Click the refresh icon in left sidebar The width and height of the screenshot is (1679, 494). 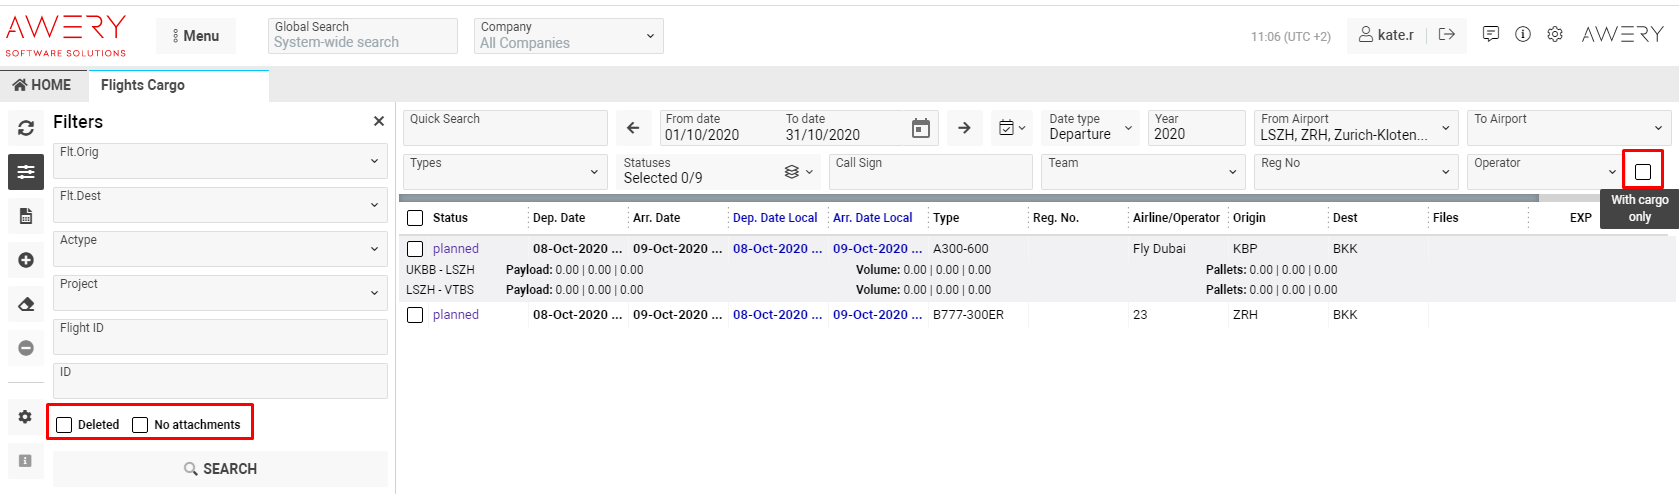pos(26,128)
